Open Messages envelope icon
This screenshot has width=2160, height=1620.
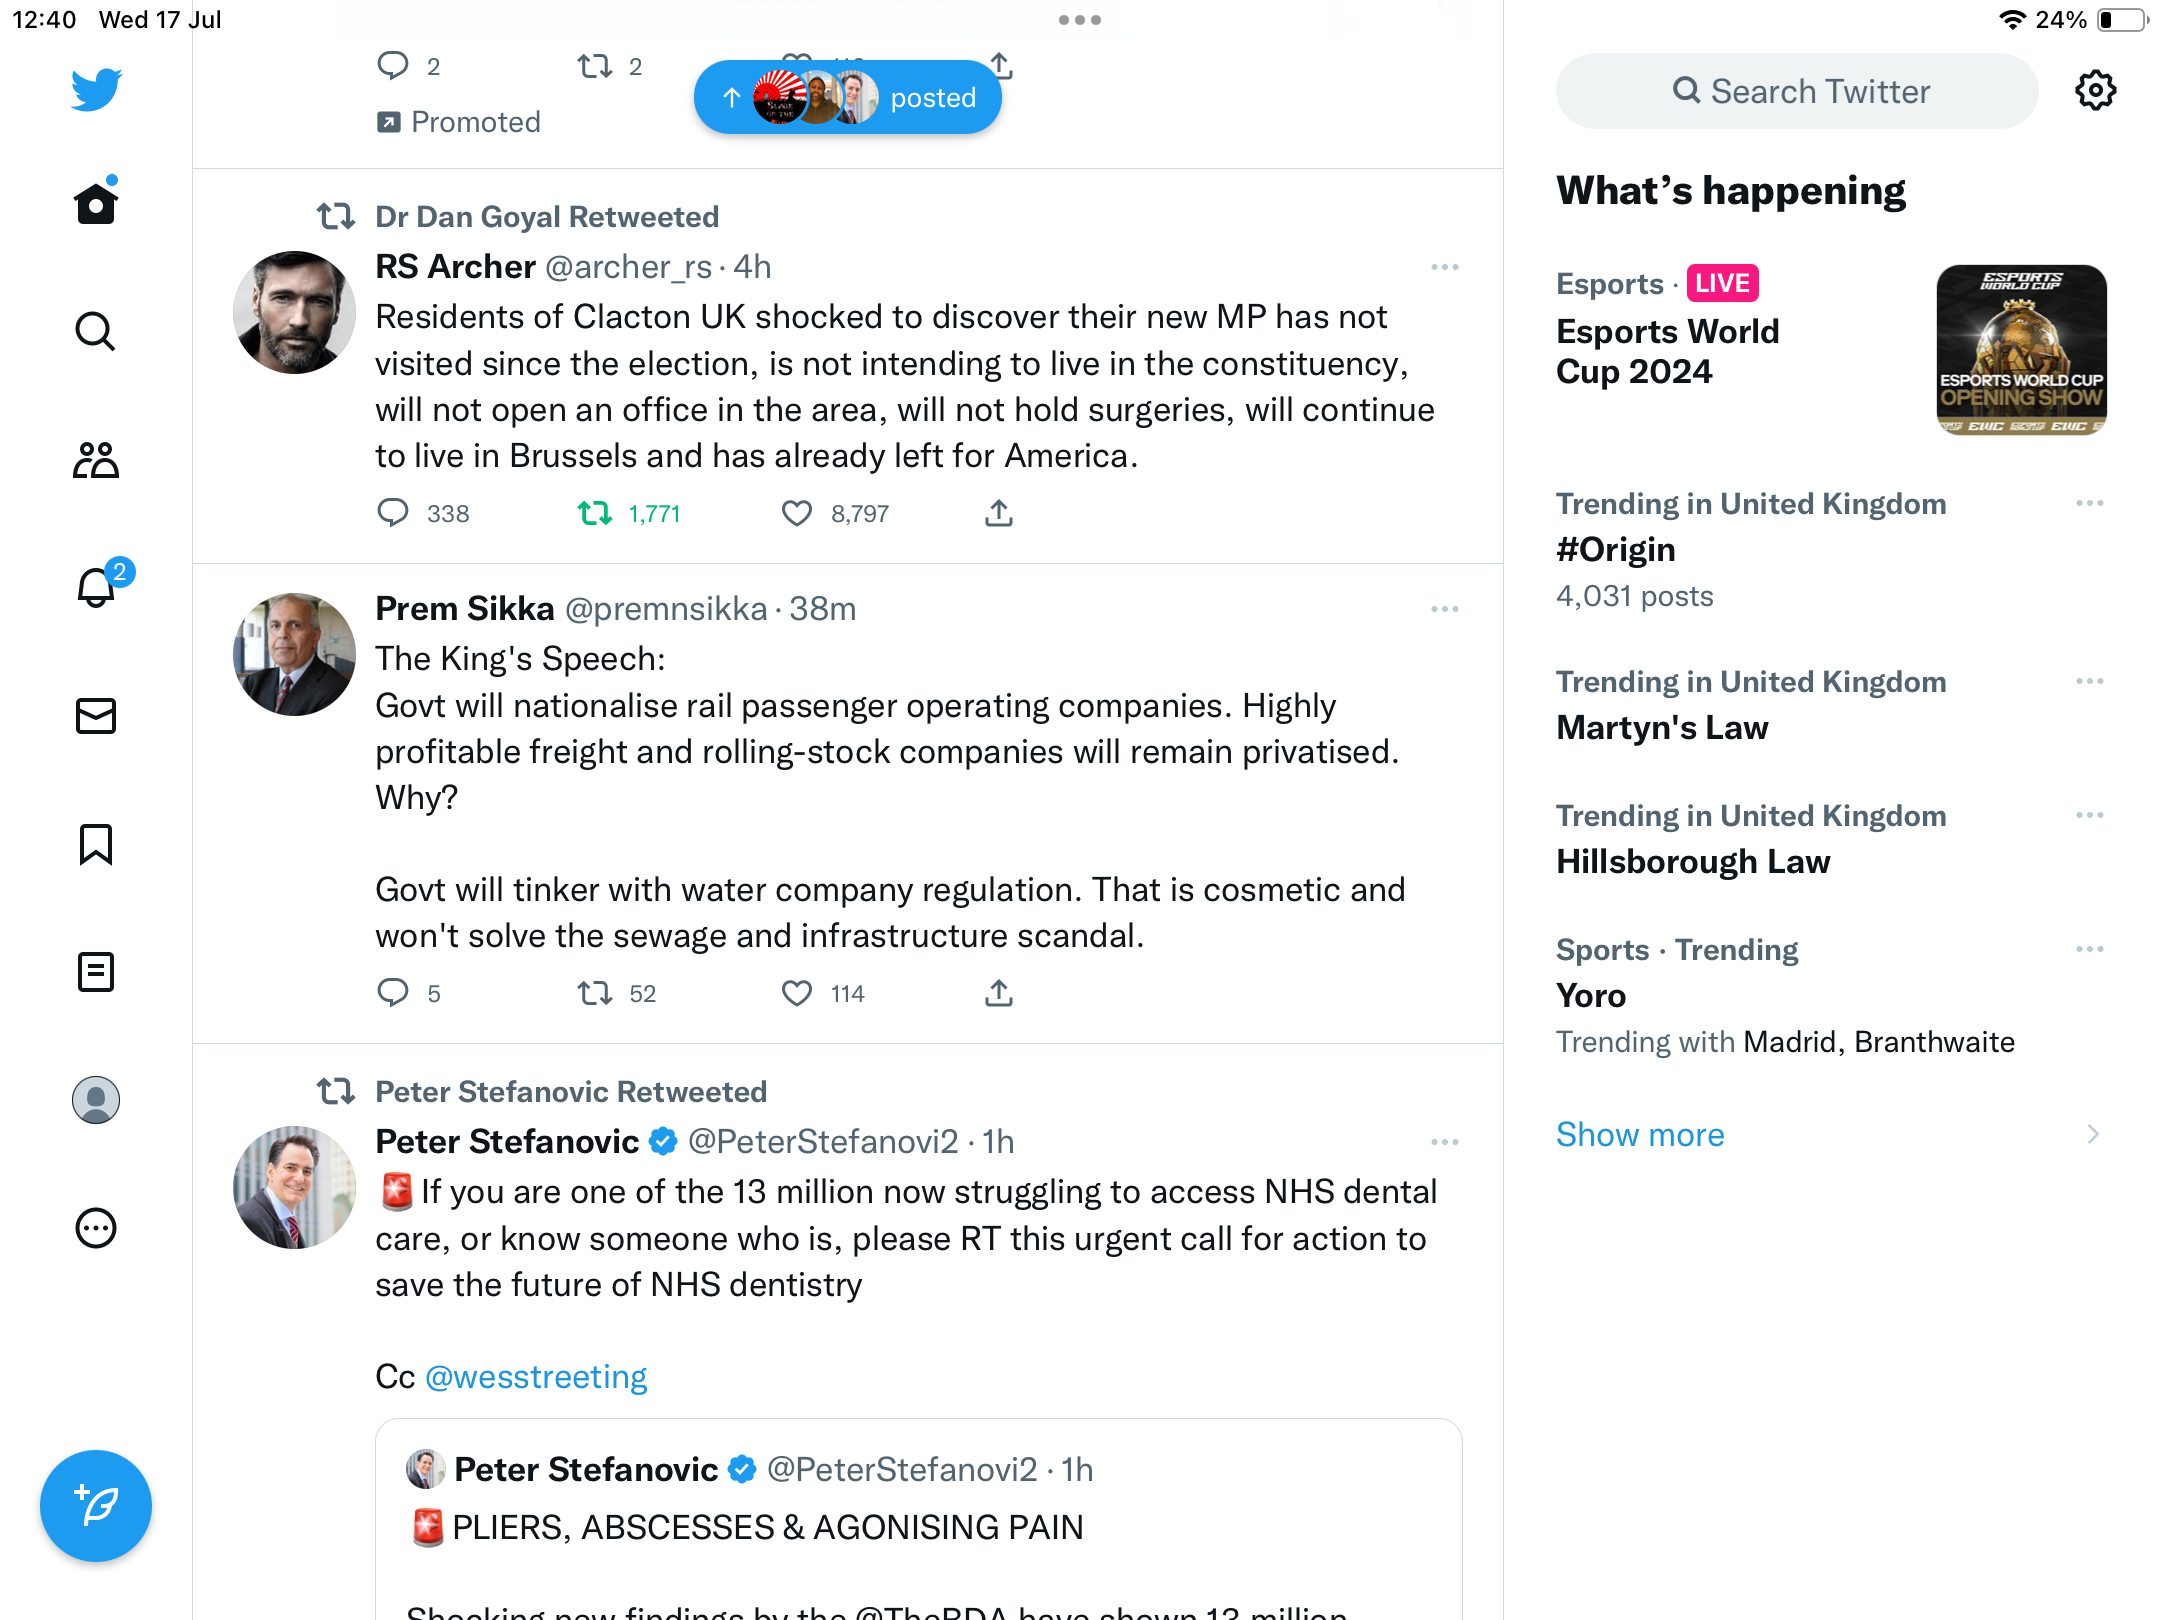[x=96, y=716]
